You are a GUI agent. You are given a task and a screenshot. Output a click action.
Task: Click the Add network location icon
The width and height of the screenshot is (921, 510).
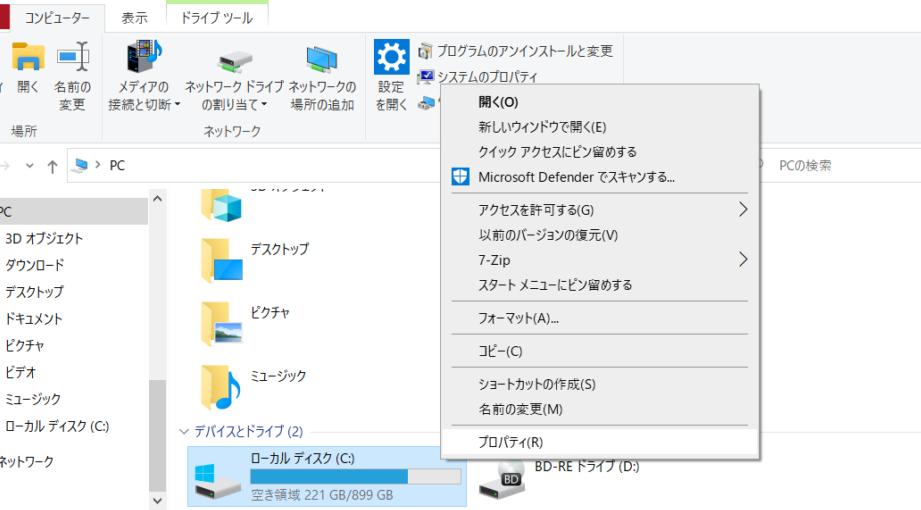click(322, 58)
